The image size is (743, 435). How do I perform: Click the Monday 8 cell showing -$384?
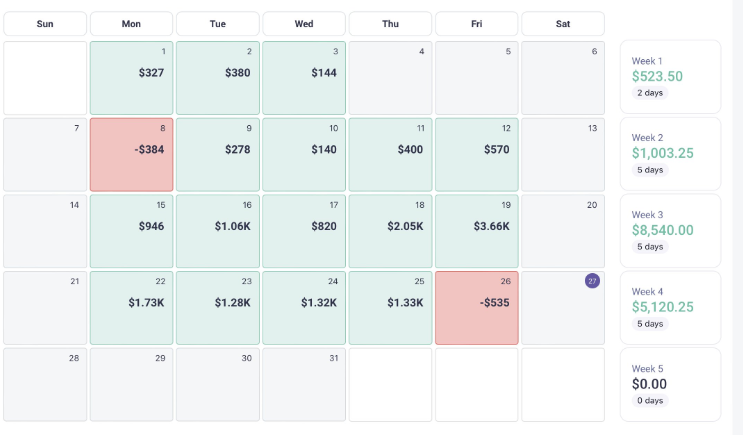131,155
